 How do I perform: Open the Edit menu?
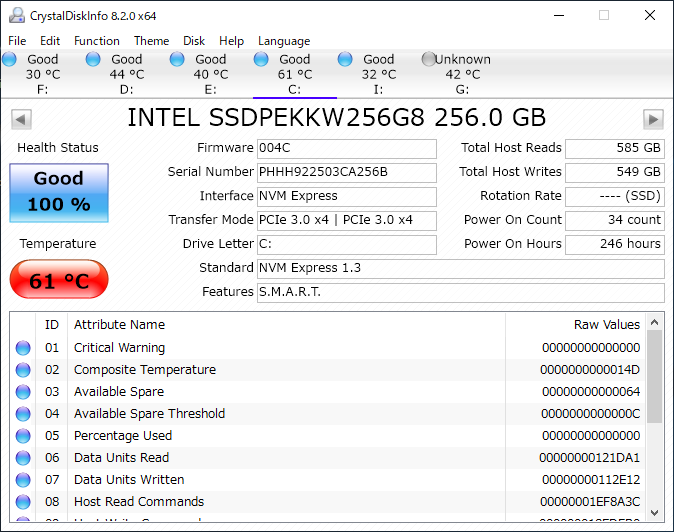(50, 41)
